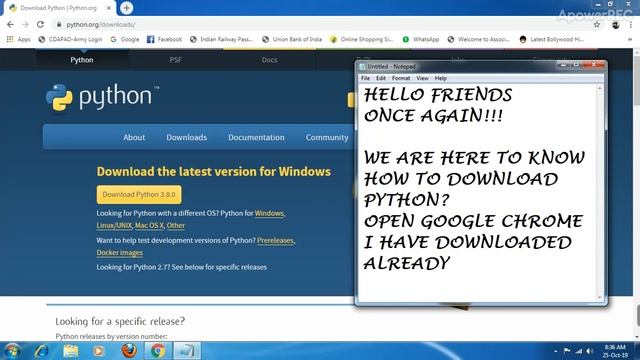Click the address bar URL

coord(101,24)
